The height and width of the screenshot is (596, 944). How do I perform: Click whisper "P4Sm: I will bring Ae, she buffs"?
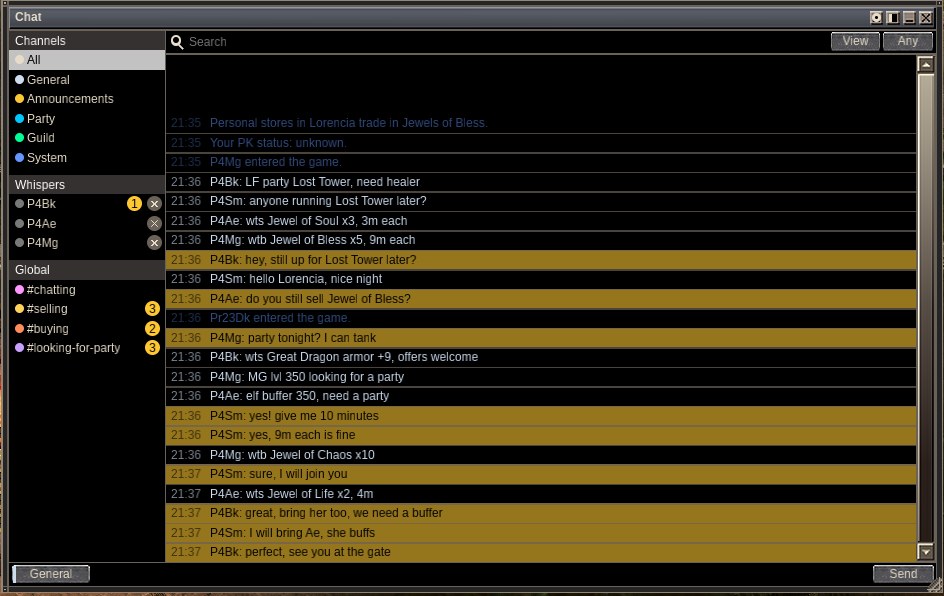coord(541,533)
